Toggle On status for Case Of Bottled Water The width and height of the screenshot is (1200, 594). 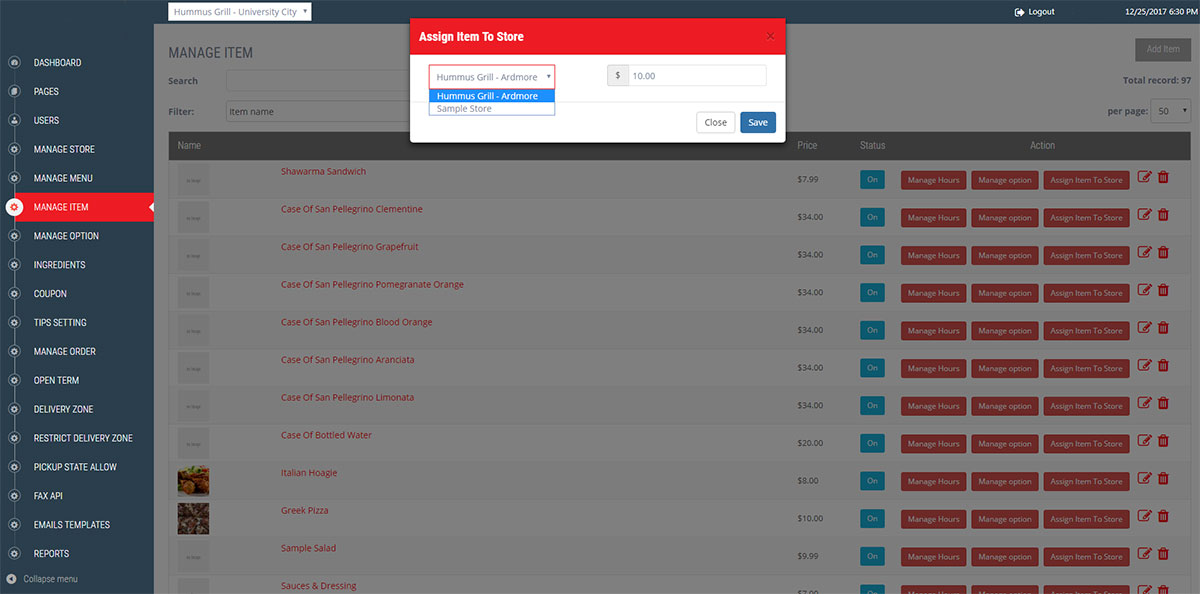pos(872,444)
